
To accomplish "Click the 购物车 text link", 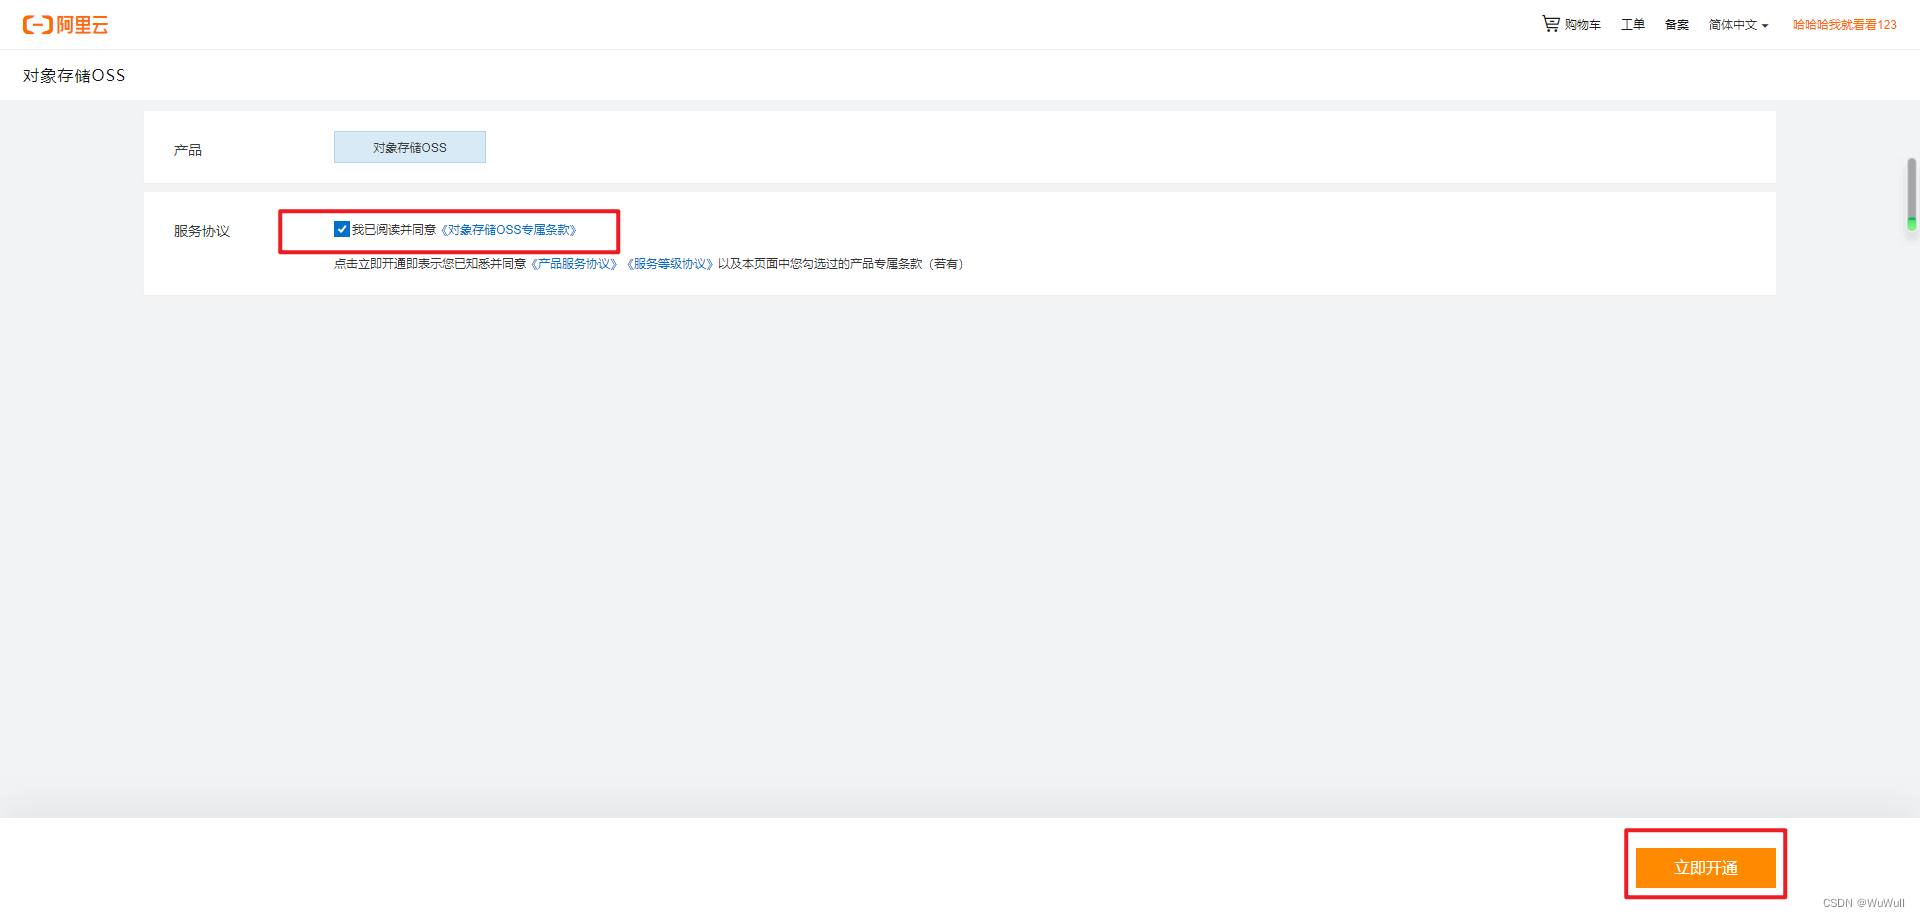I will (1583, 25).
